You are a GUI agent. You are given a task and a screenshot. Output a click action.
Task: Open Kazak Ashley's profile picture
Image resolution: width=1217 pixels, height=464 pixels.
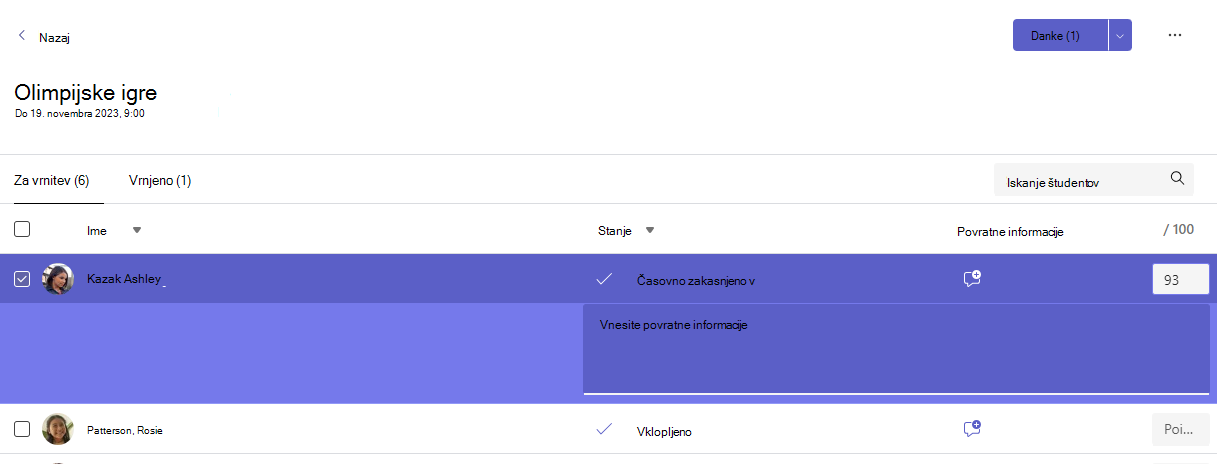pos(58,279)
